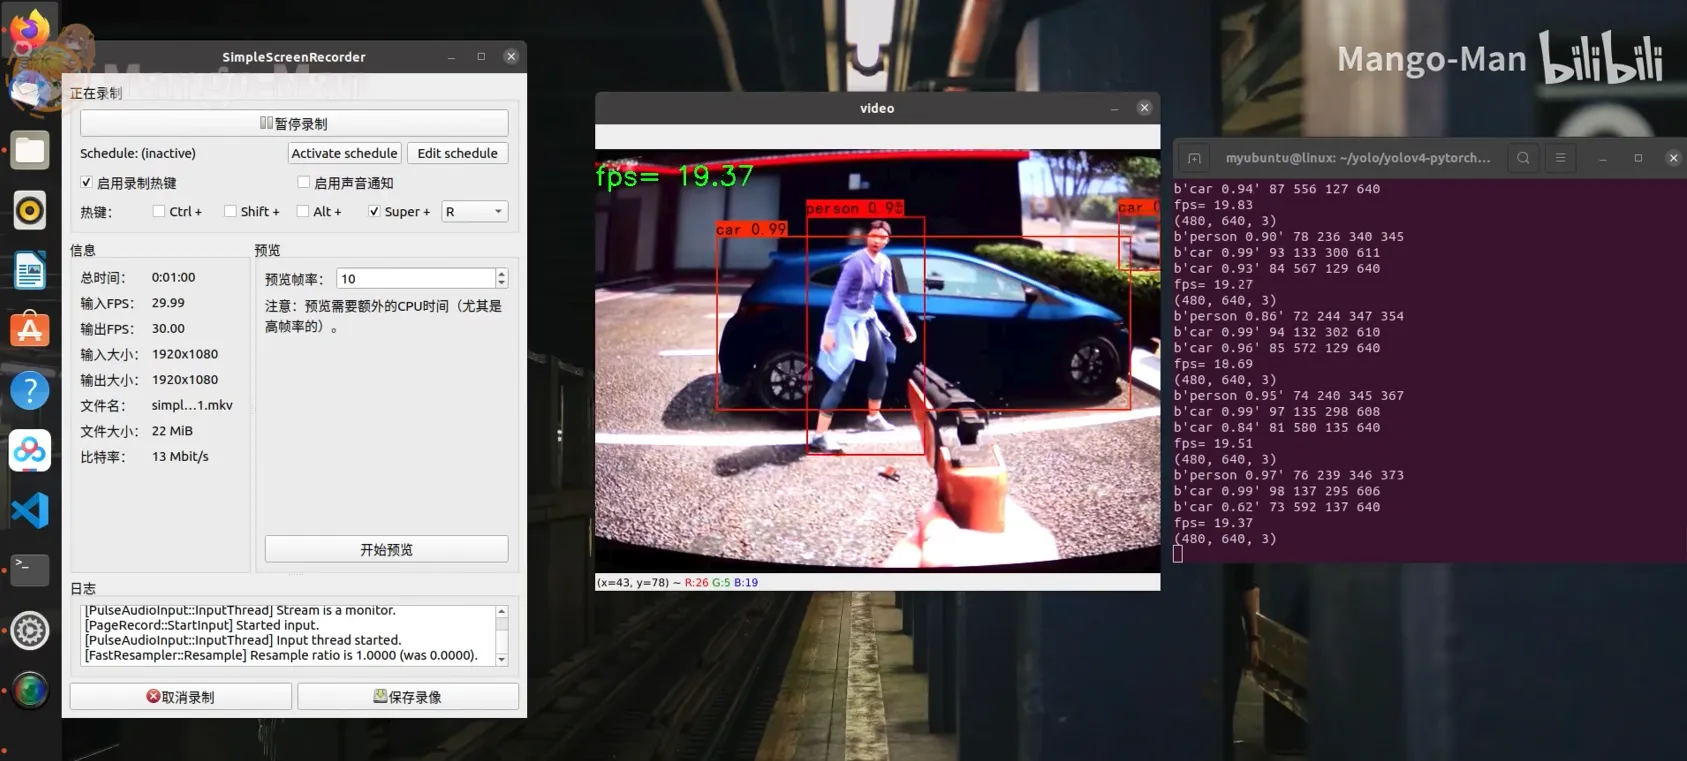Open the terminal hamburger menu
The width and height of the screenshot is (1687, 761).
coord(1560,158)
